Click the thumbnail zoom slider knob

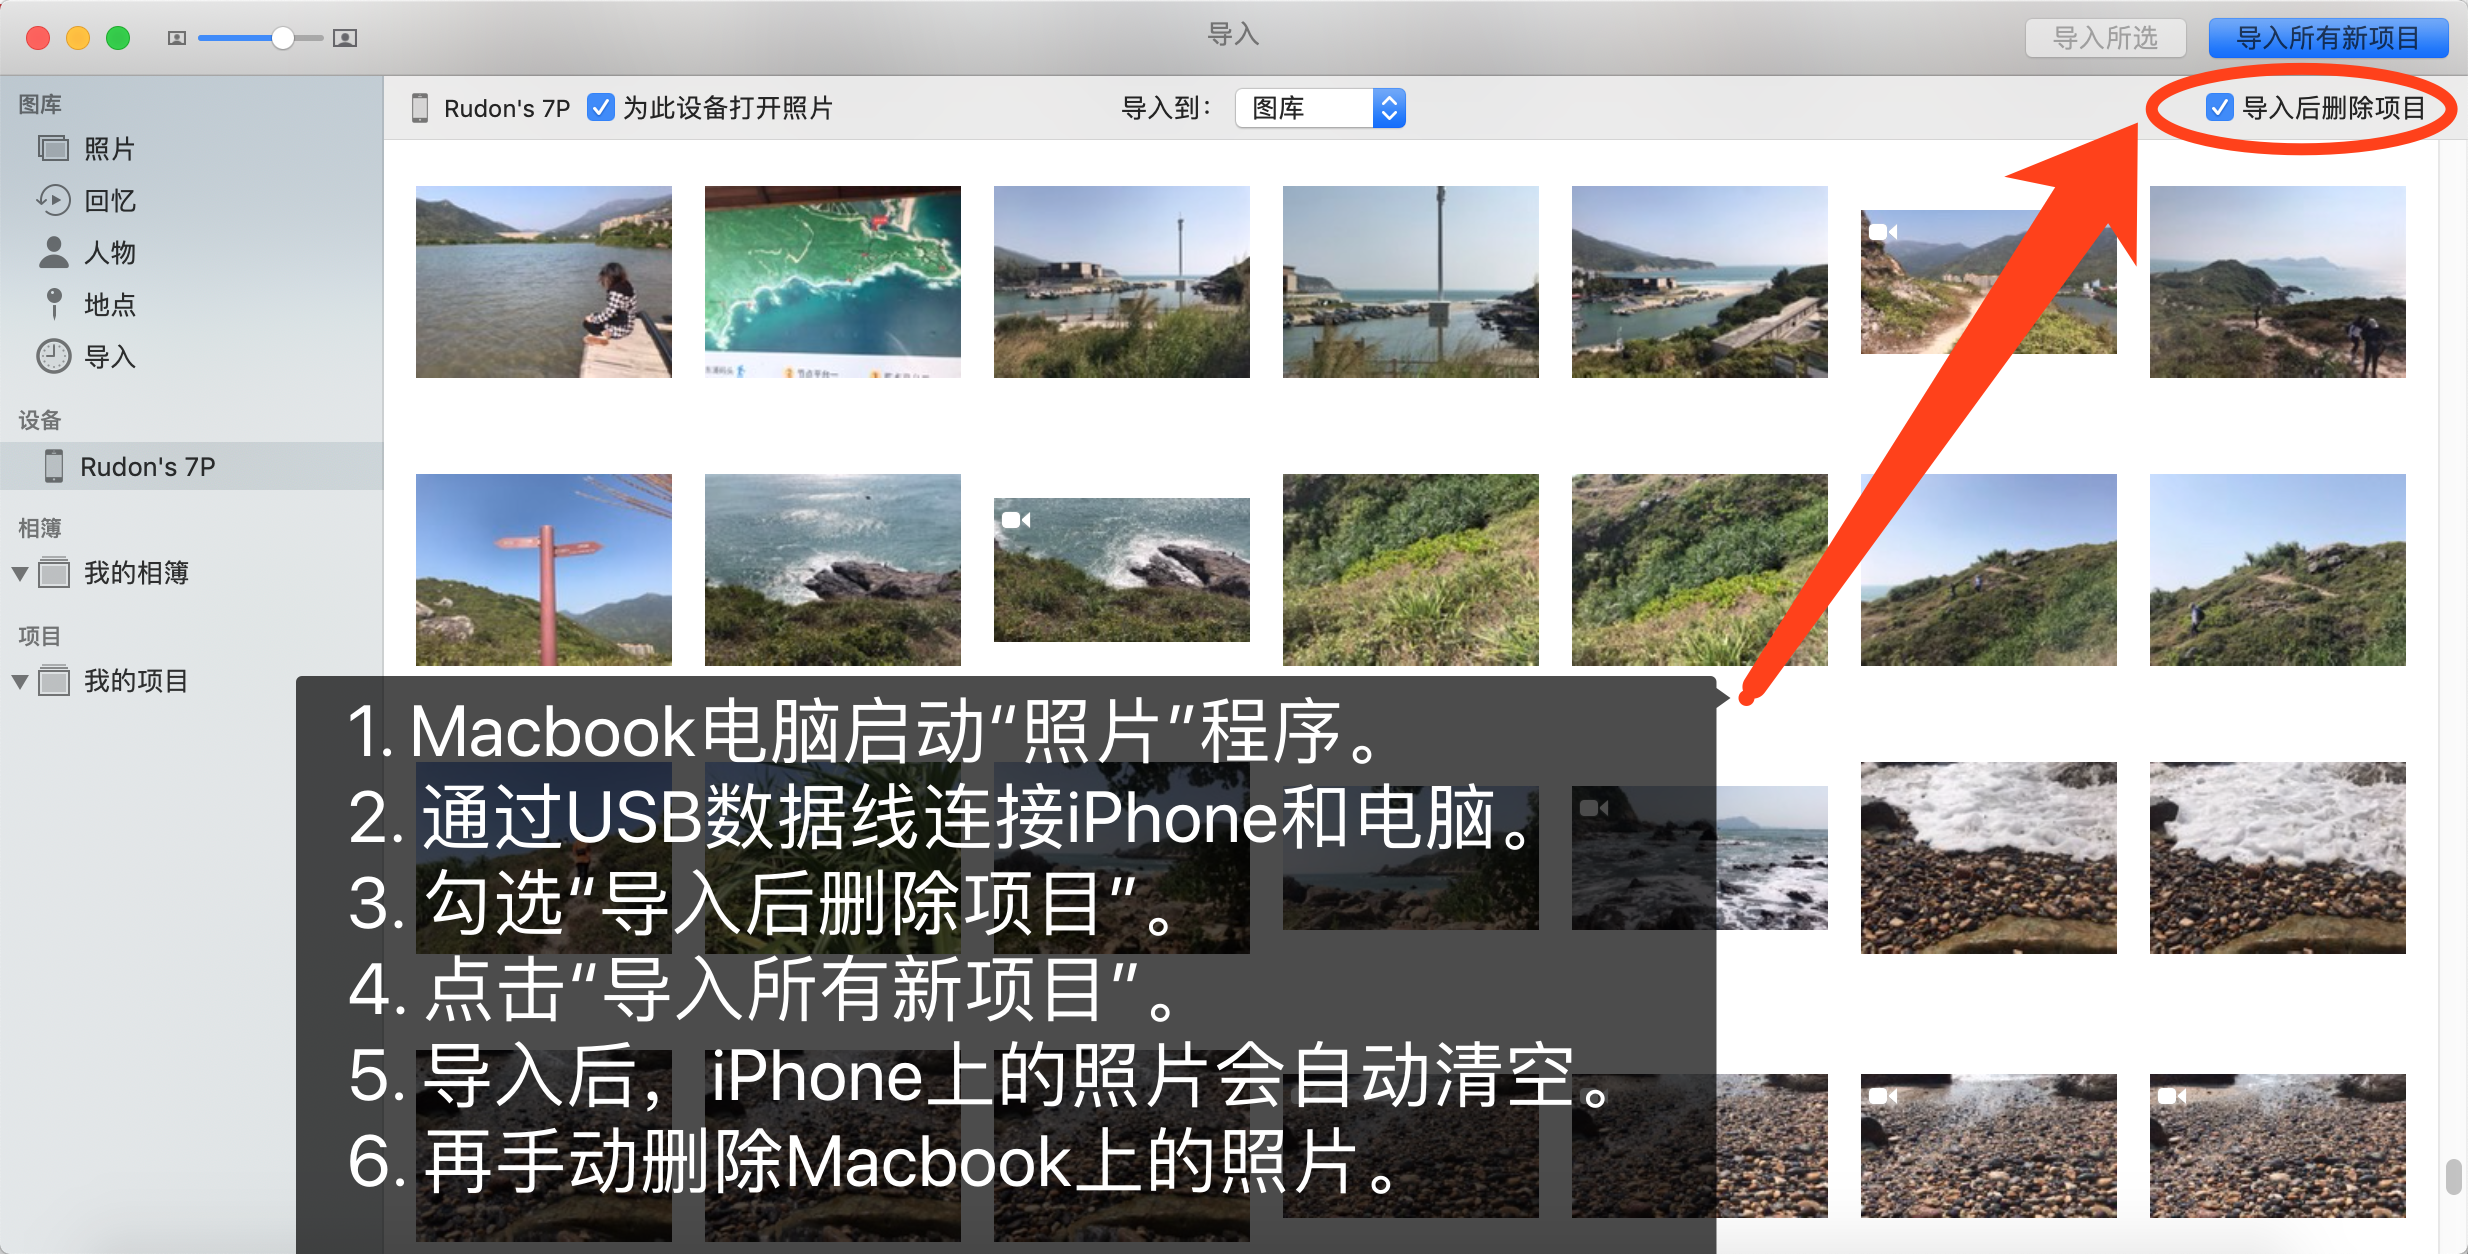click(x=283, y=38)
